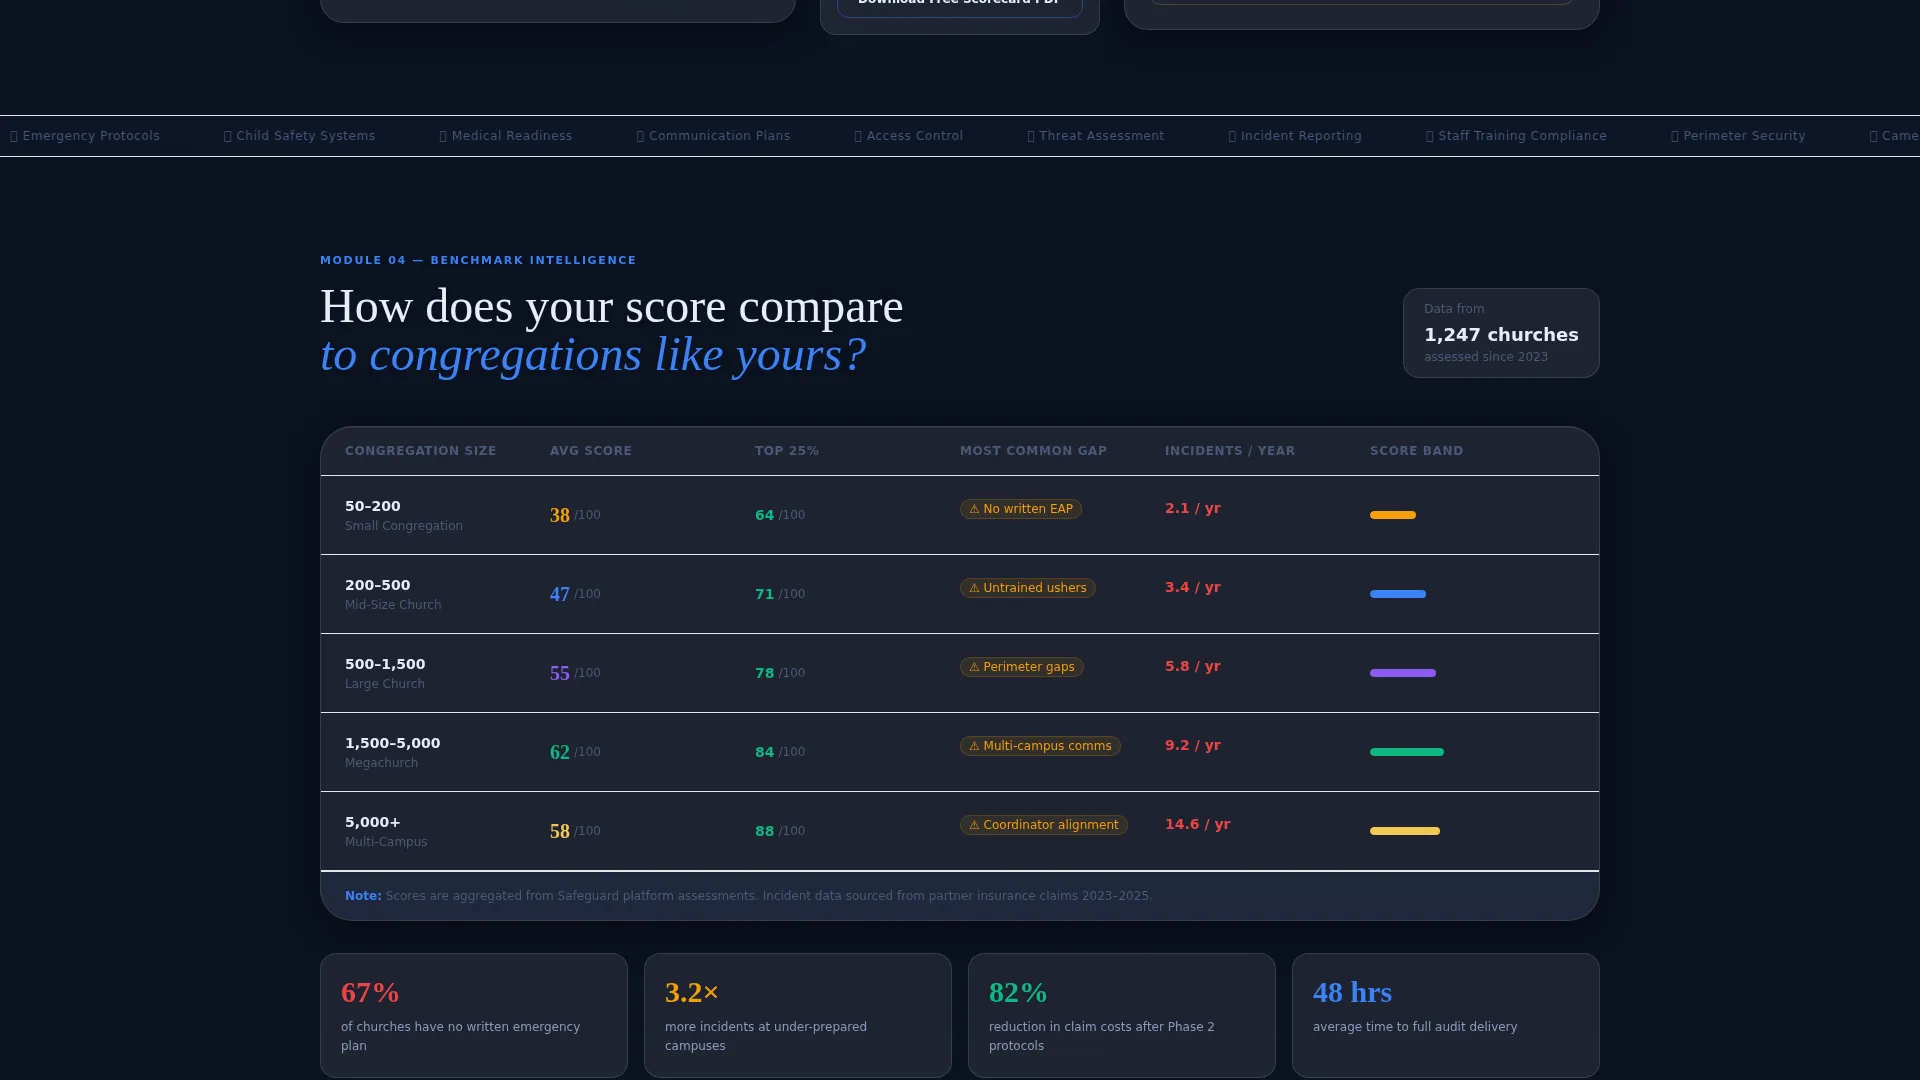
Task: Select the Medical Readiness ticker label
Action: (x=512, y=136)
